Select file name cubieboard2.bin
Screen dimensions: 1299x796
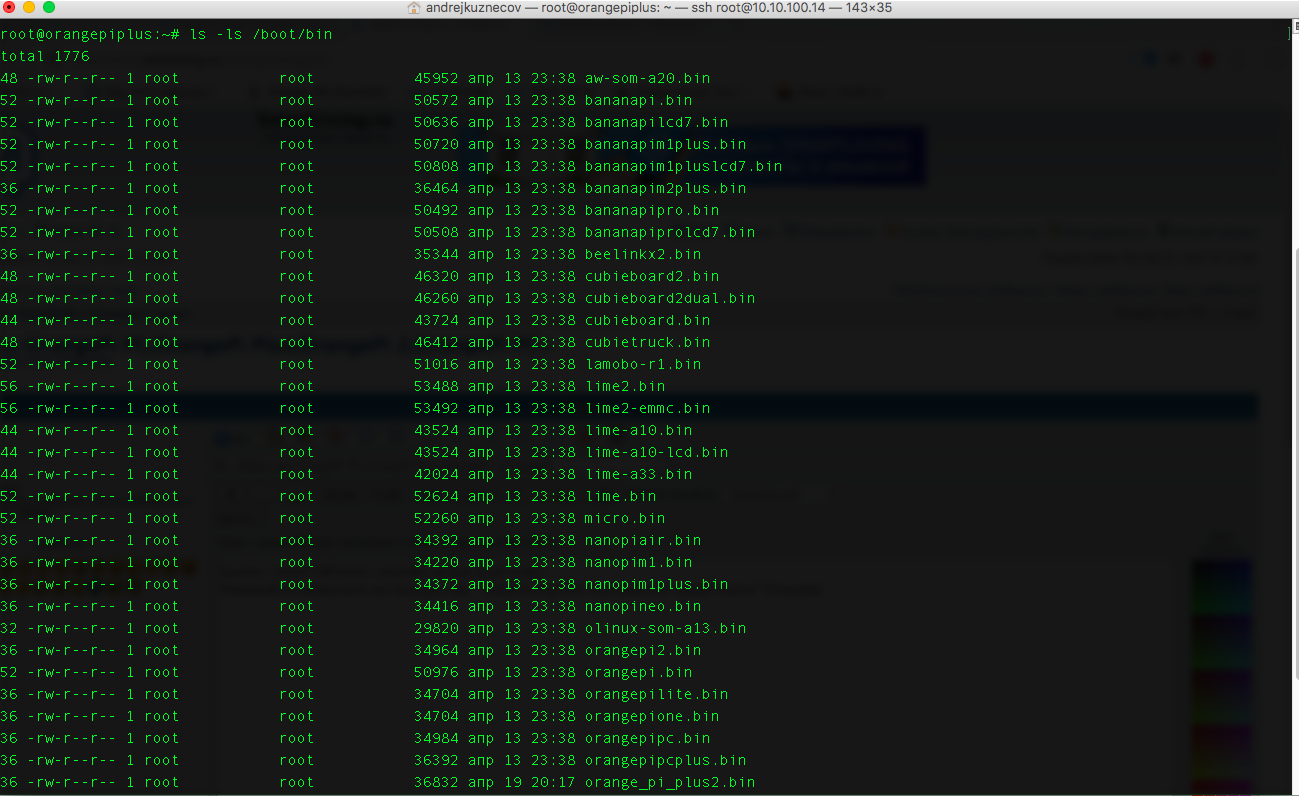pos(652,276)
